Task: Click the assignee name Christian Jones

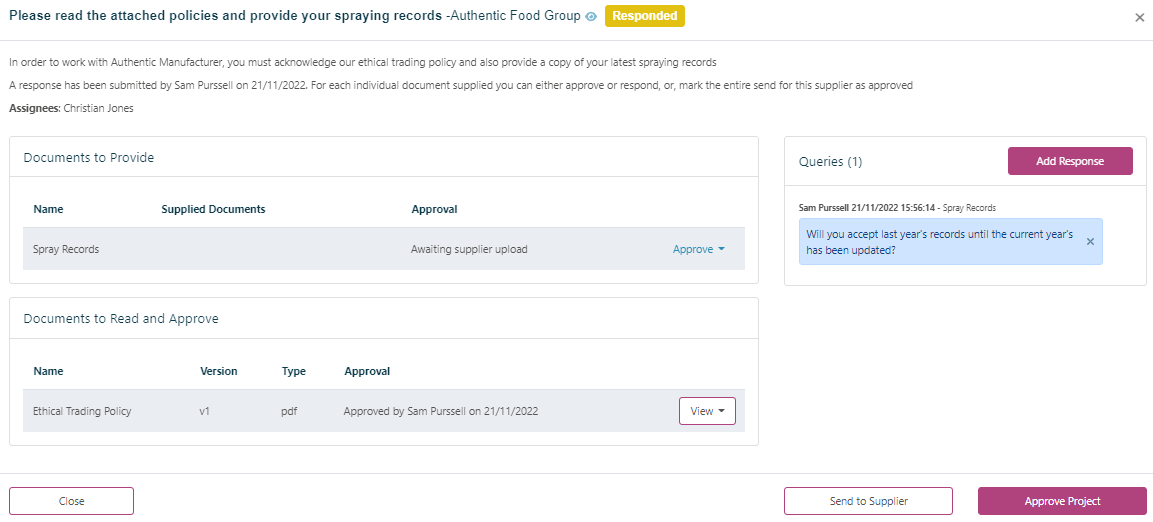Action: pos(98,108)
